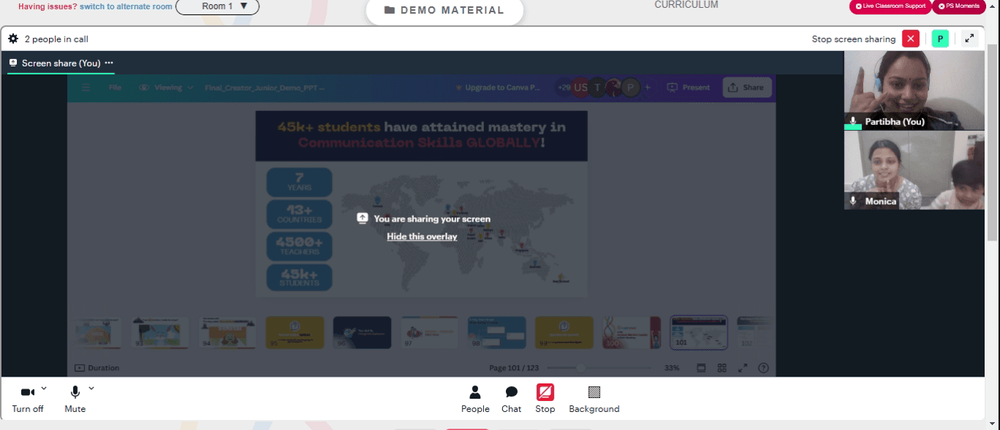Click the 33% zoom value
1000x430 pixels.
[672, 368]
